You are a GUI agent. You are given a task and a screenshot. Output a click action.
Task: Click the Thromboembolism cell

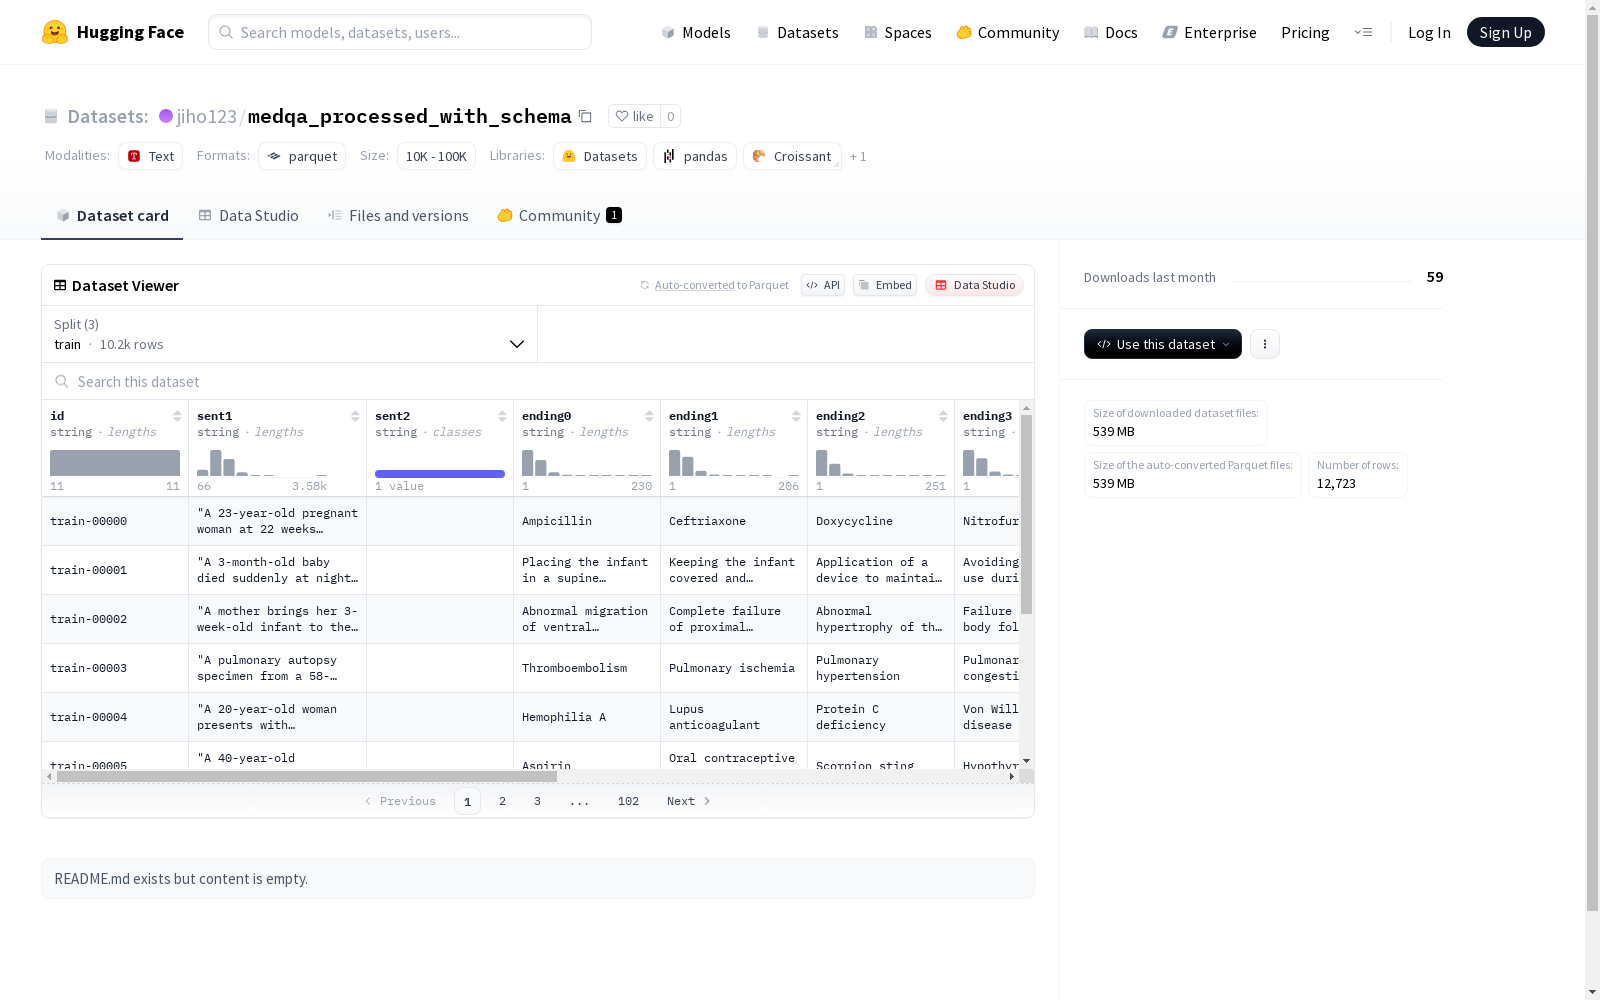coord(587,668)
